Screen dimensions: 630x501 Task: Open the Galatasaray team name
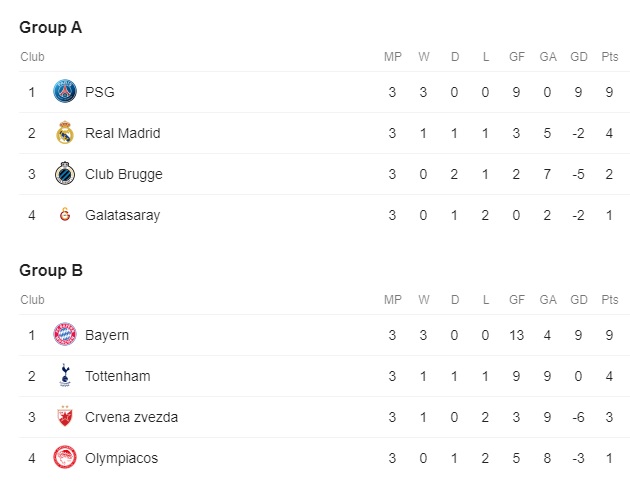[123, 215]
